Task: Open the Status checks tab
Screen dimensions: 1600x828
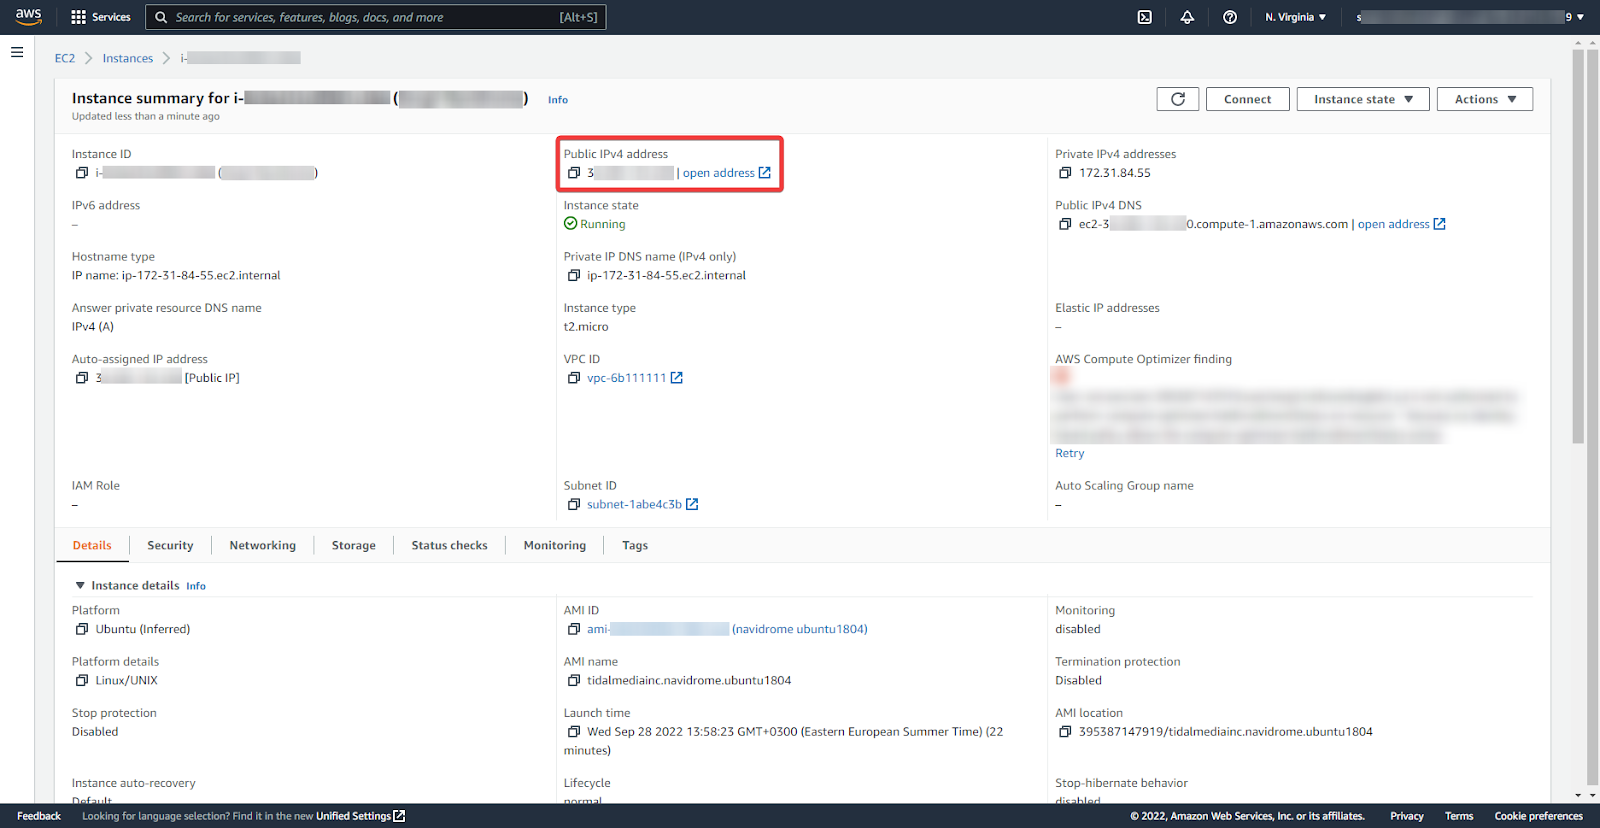Action: (x=450, y=546)
